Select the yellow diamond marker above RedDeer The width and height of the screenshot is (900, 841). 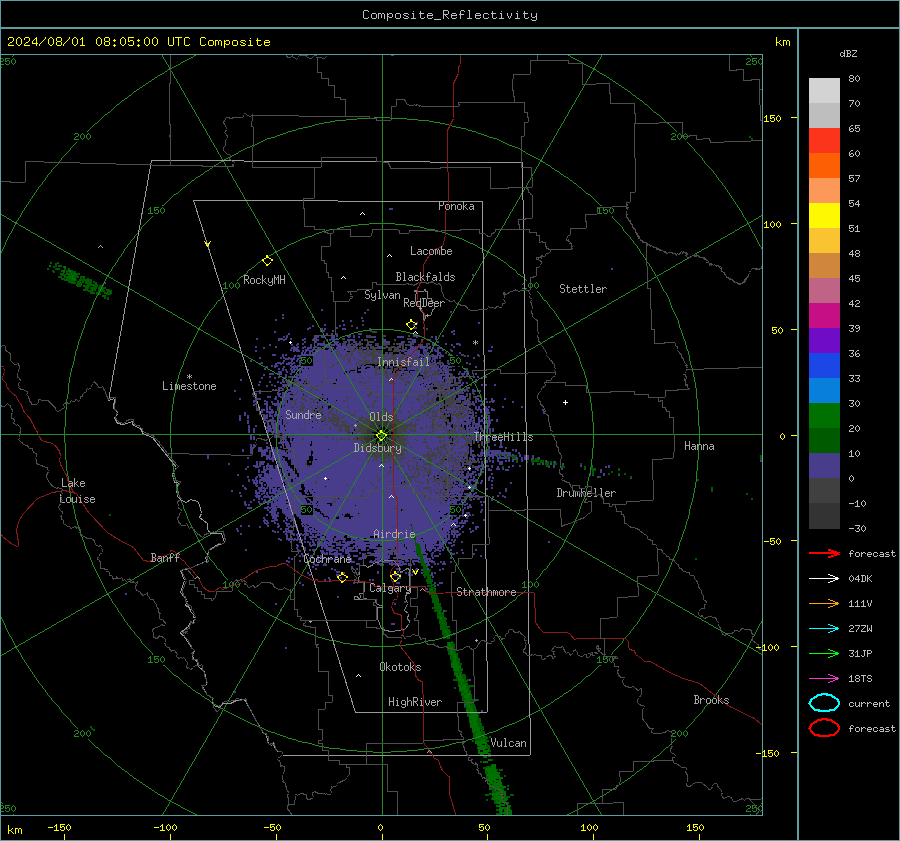(x=411, y=324)
